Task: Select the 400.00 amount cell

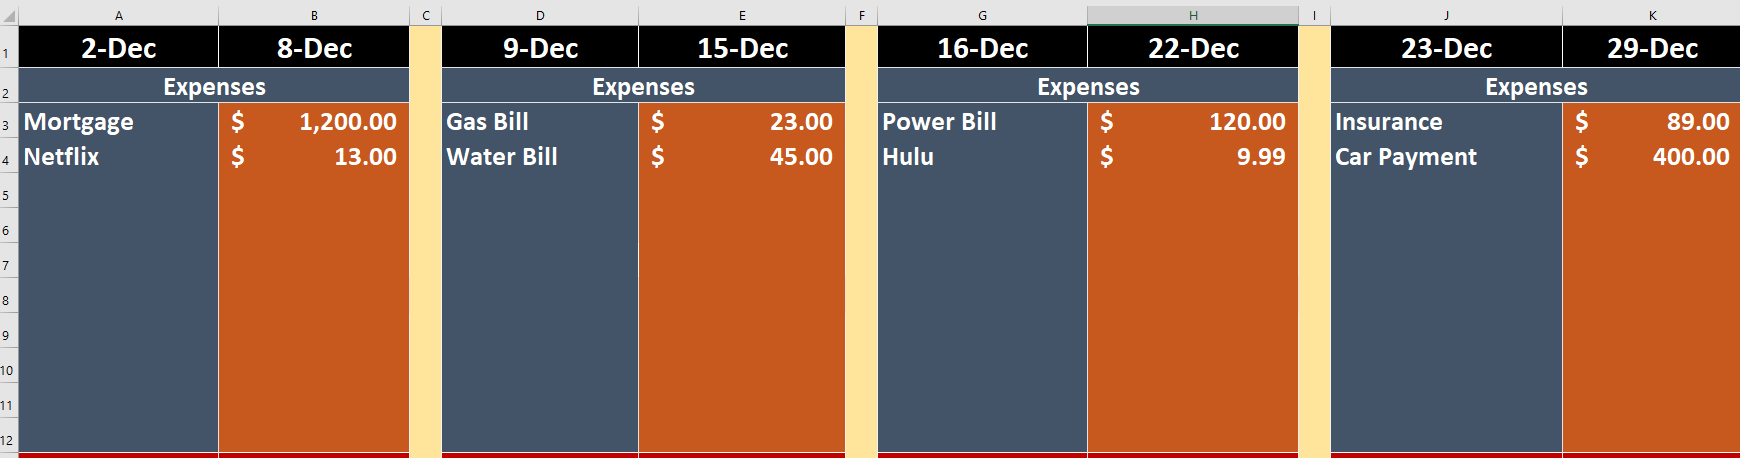Action: 1652,156
